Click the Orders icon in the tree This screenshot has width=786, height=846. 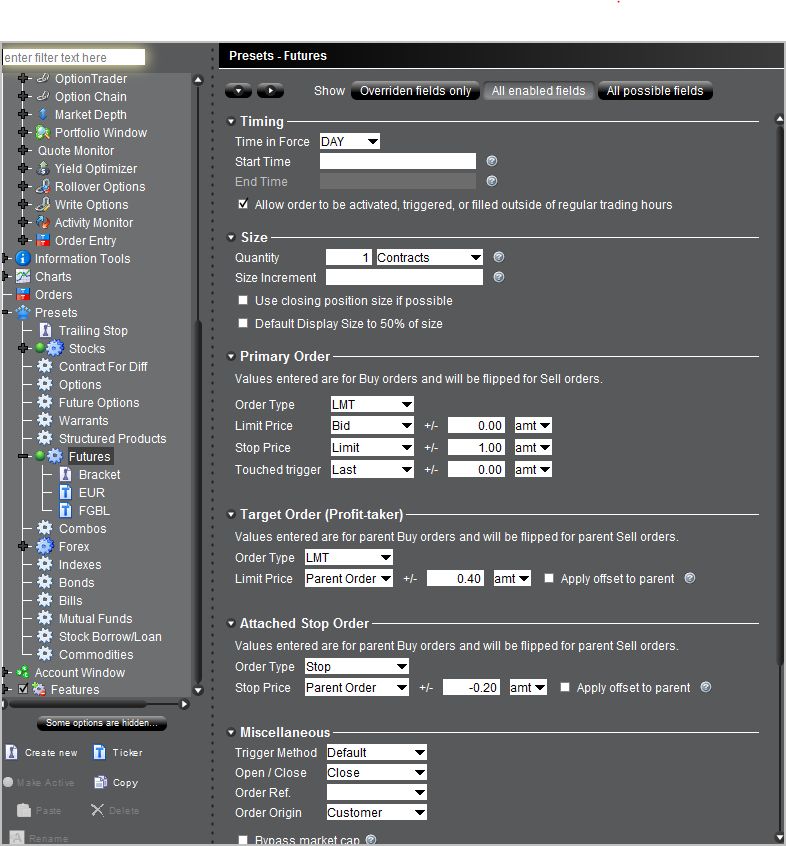tap(23, 294)
